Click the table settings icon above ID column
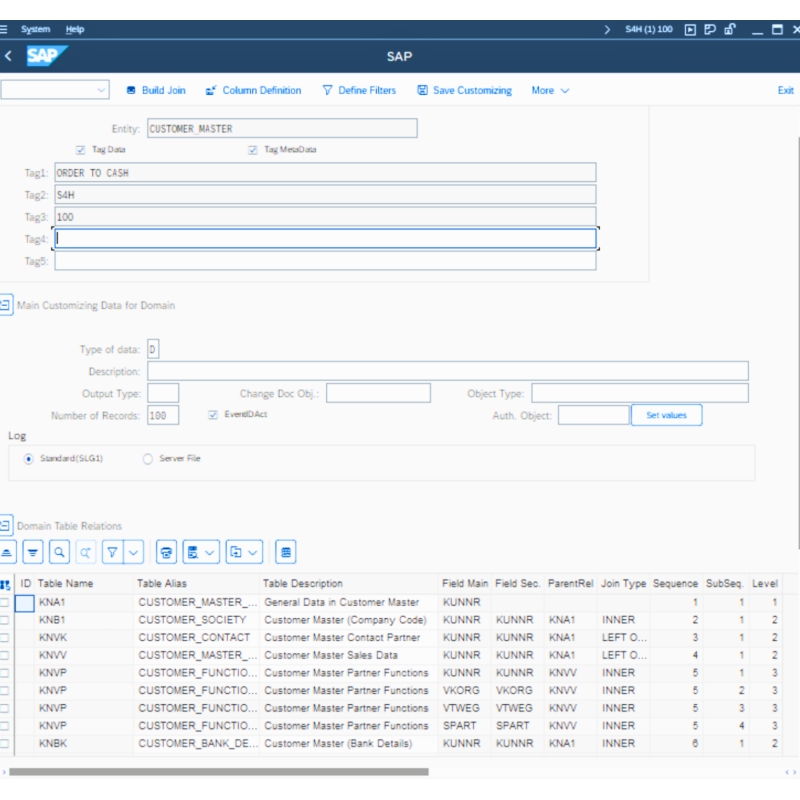Screen dimensions: 800x800 pos(6,584)
